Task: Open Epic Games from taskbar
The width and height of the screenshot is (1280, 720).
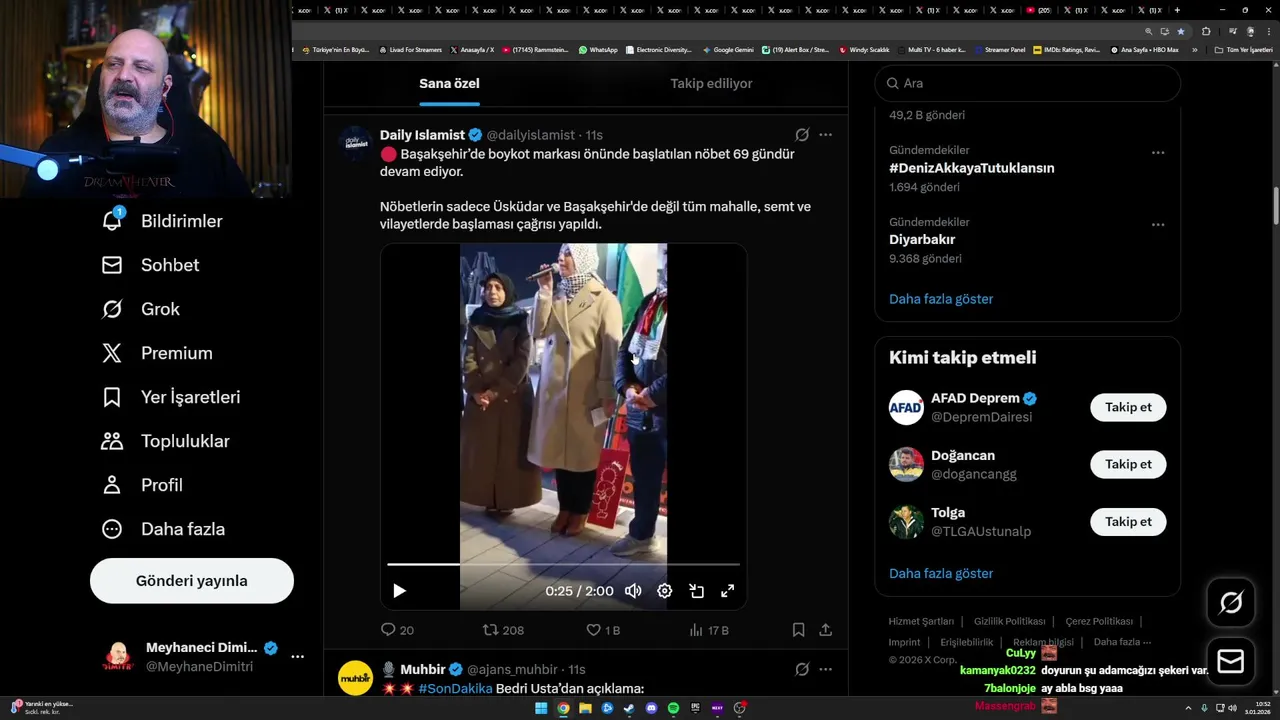Action: tap(695, 708)
